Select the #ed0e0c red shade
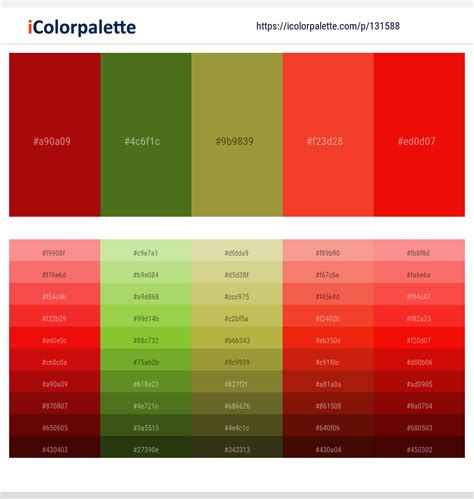This screenshot has width=474, height=499. tap(55, 338)
